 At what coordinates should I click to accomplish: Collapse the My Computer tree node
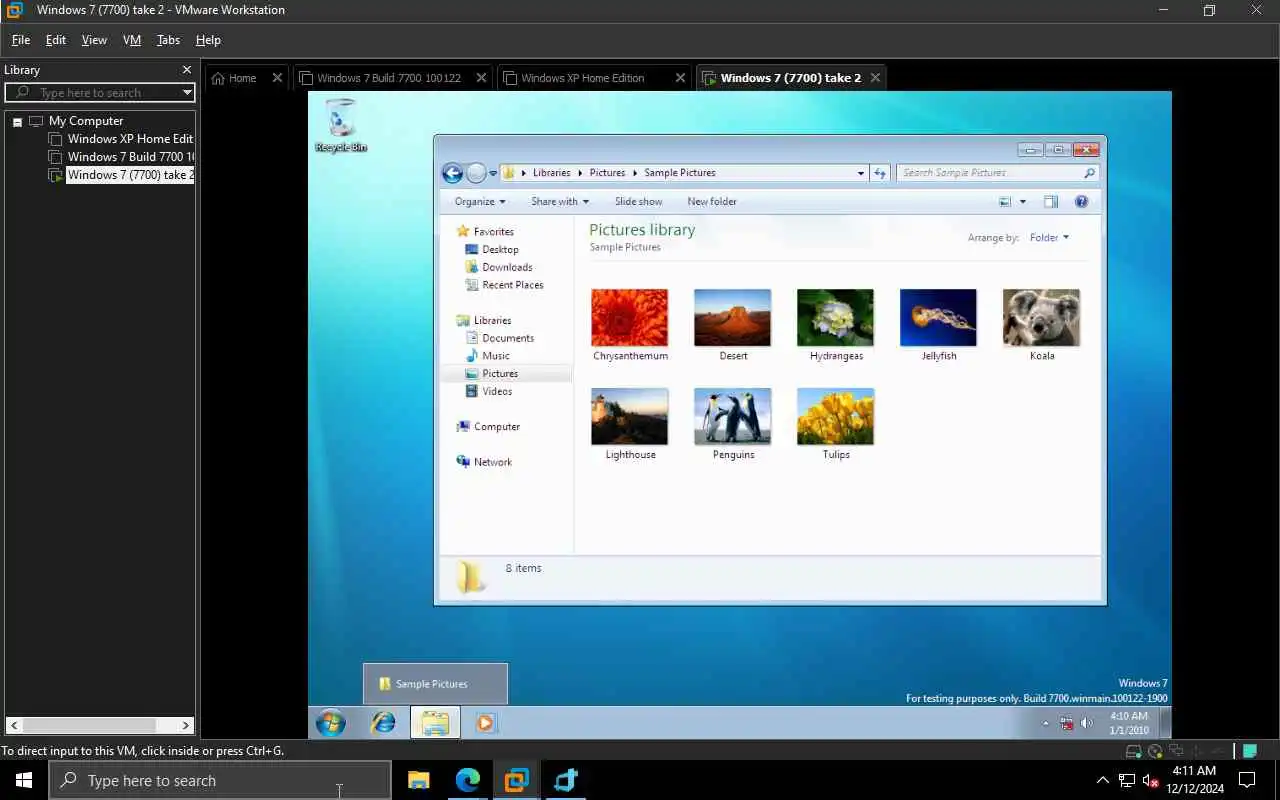pyautogui.click(x=17, y=122)
